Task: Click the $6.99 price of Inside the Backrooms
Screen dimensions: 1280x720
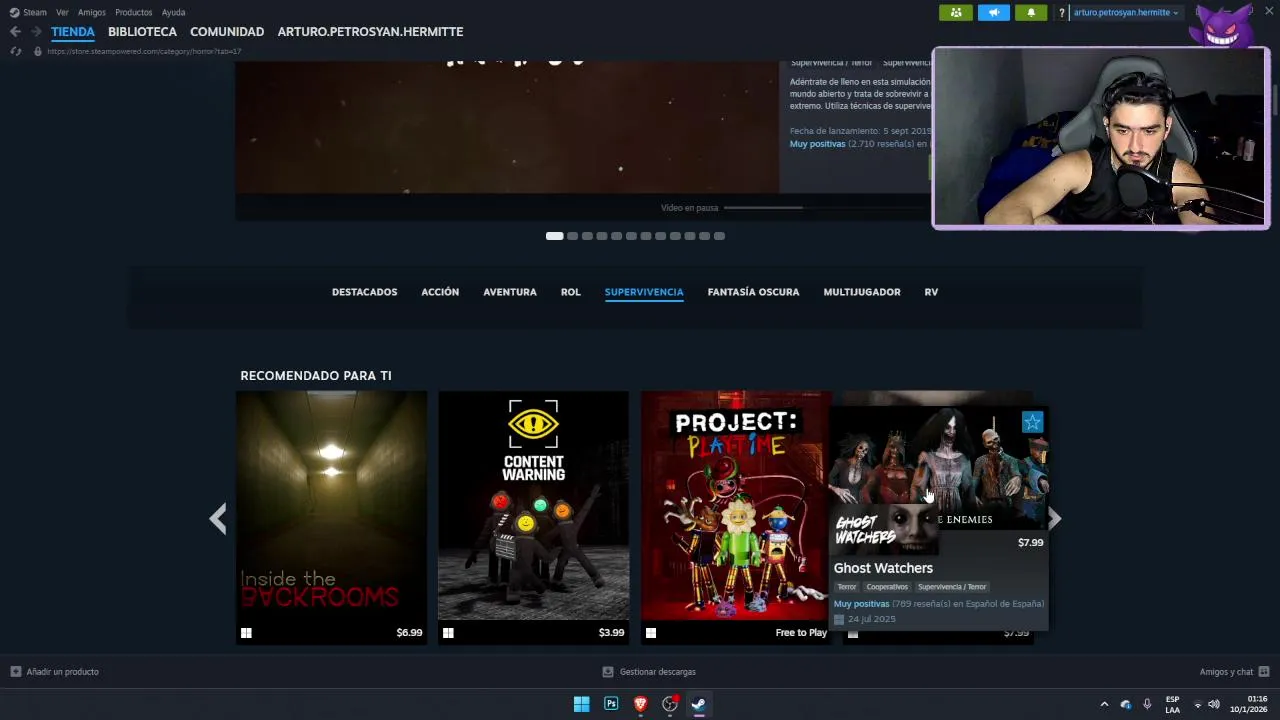Action: pos(409,633)
